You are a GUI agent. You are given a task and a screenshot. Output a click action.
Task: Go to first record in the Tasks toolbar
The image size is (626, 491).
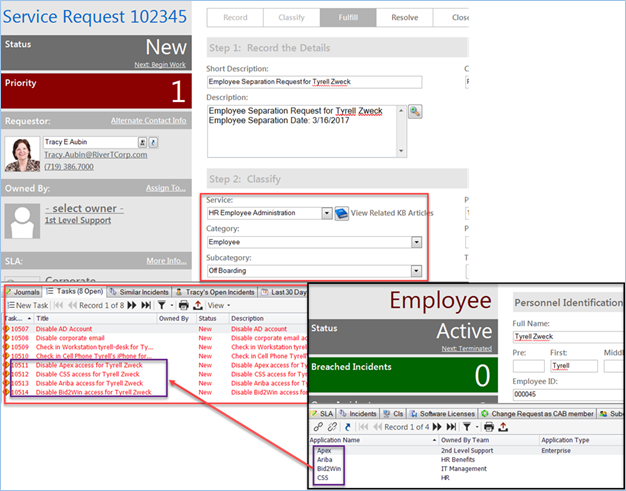pyautogui.click(x=58, y=305)
